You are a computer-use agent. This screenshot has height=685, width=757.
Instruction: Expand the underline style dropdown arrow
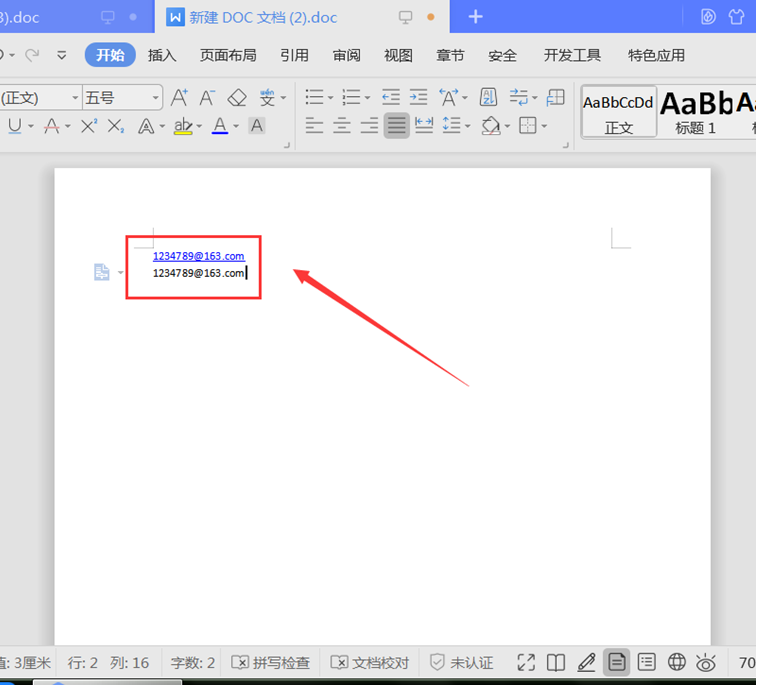[x=31, y=126]
